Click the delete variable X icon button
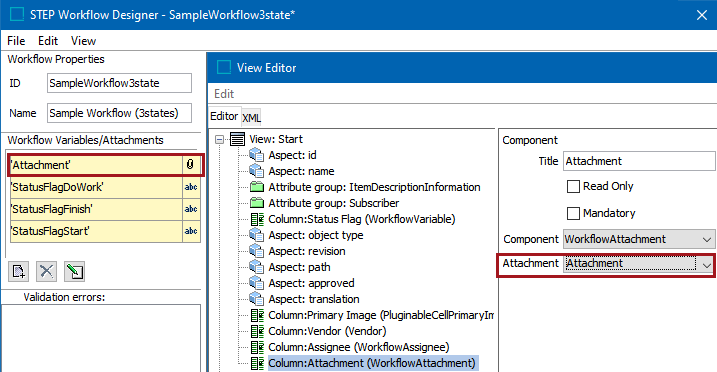 46,271
